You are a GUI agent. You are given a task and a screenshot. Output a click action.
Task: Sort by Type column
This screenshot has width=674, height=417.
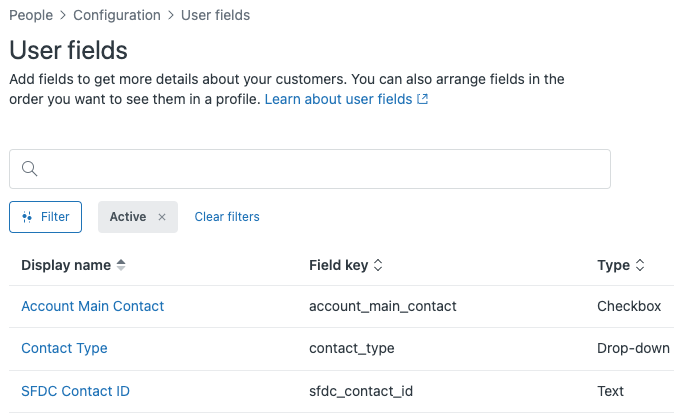pos(640,265)
